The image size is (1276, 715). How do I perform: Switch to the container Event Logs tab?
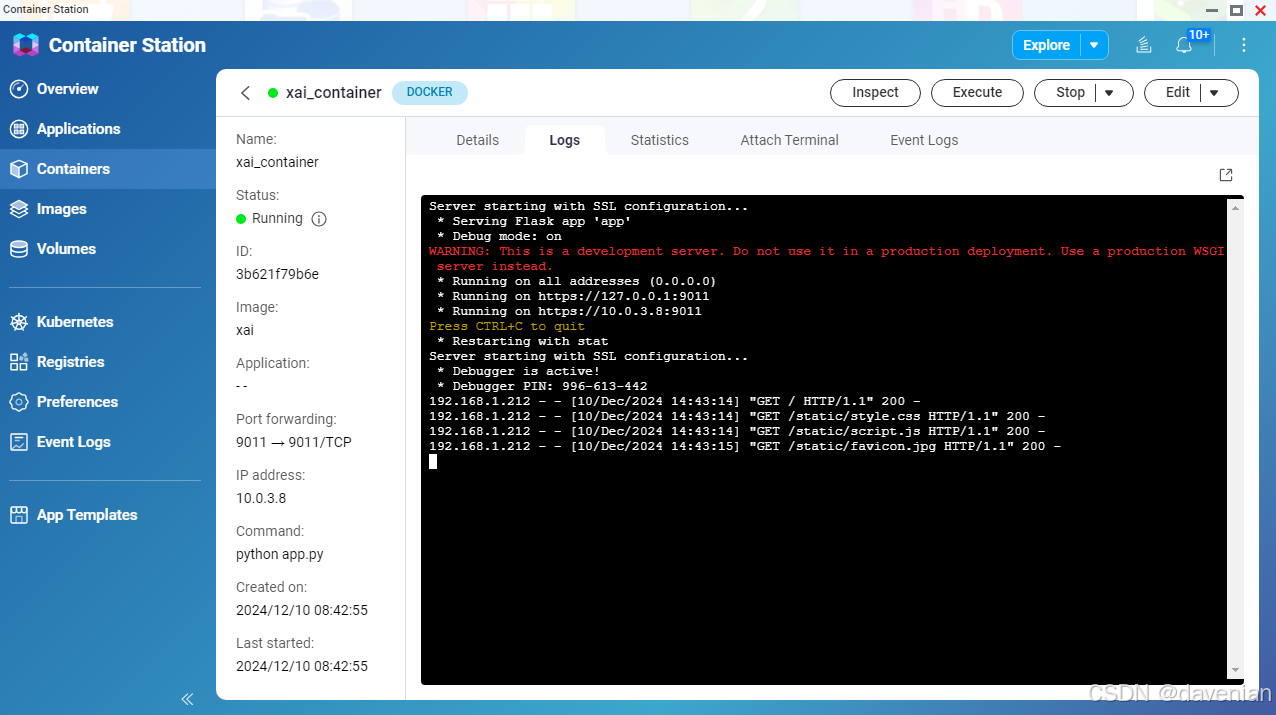[924, 140]
